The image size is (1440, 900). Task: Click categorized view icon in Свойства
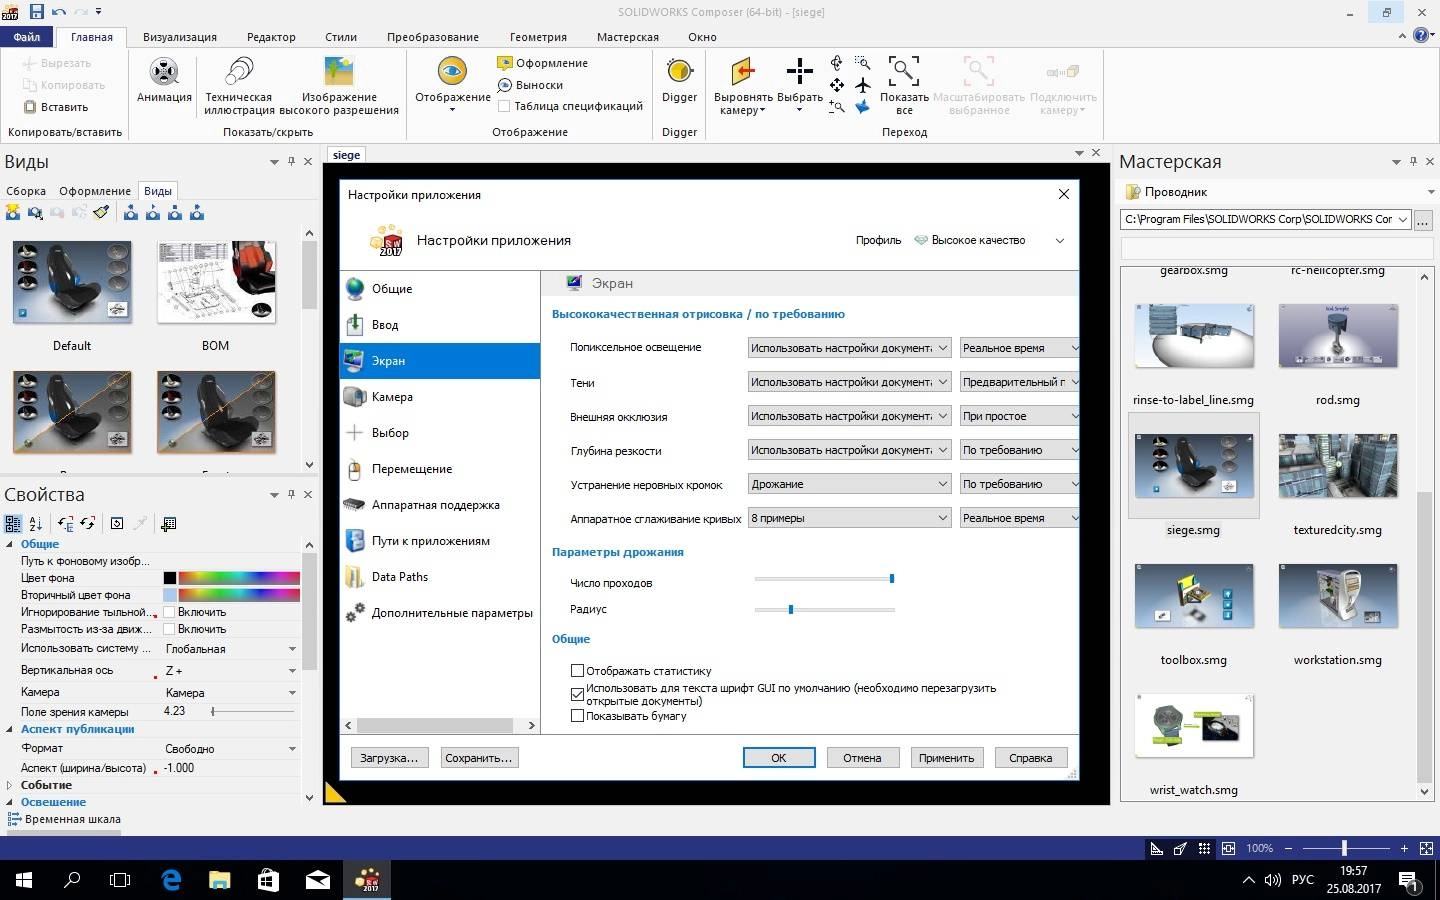(x=13, y=523)
